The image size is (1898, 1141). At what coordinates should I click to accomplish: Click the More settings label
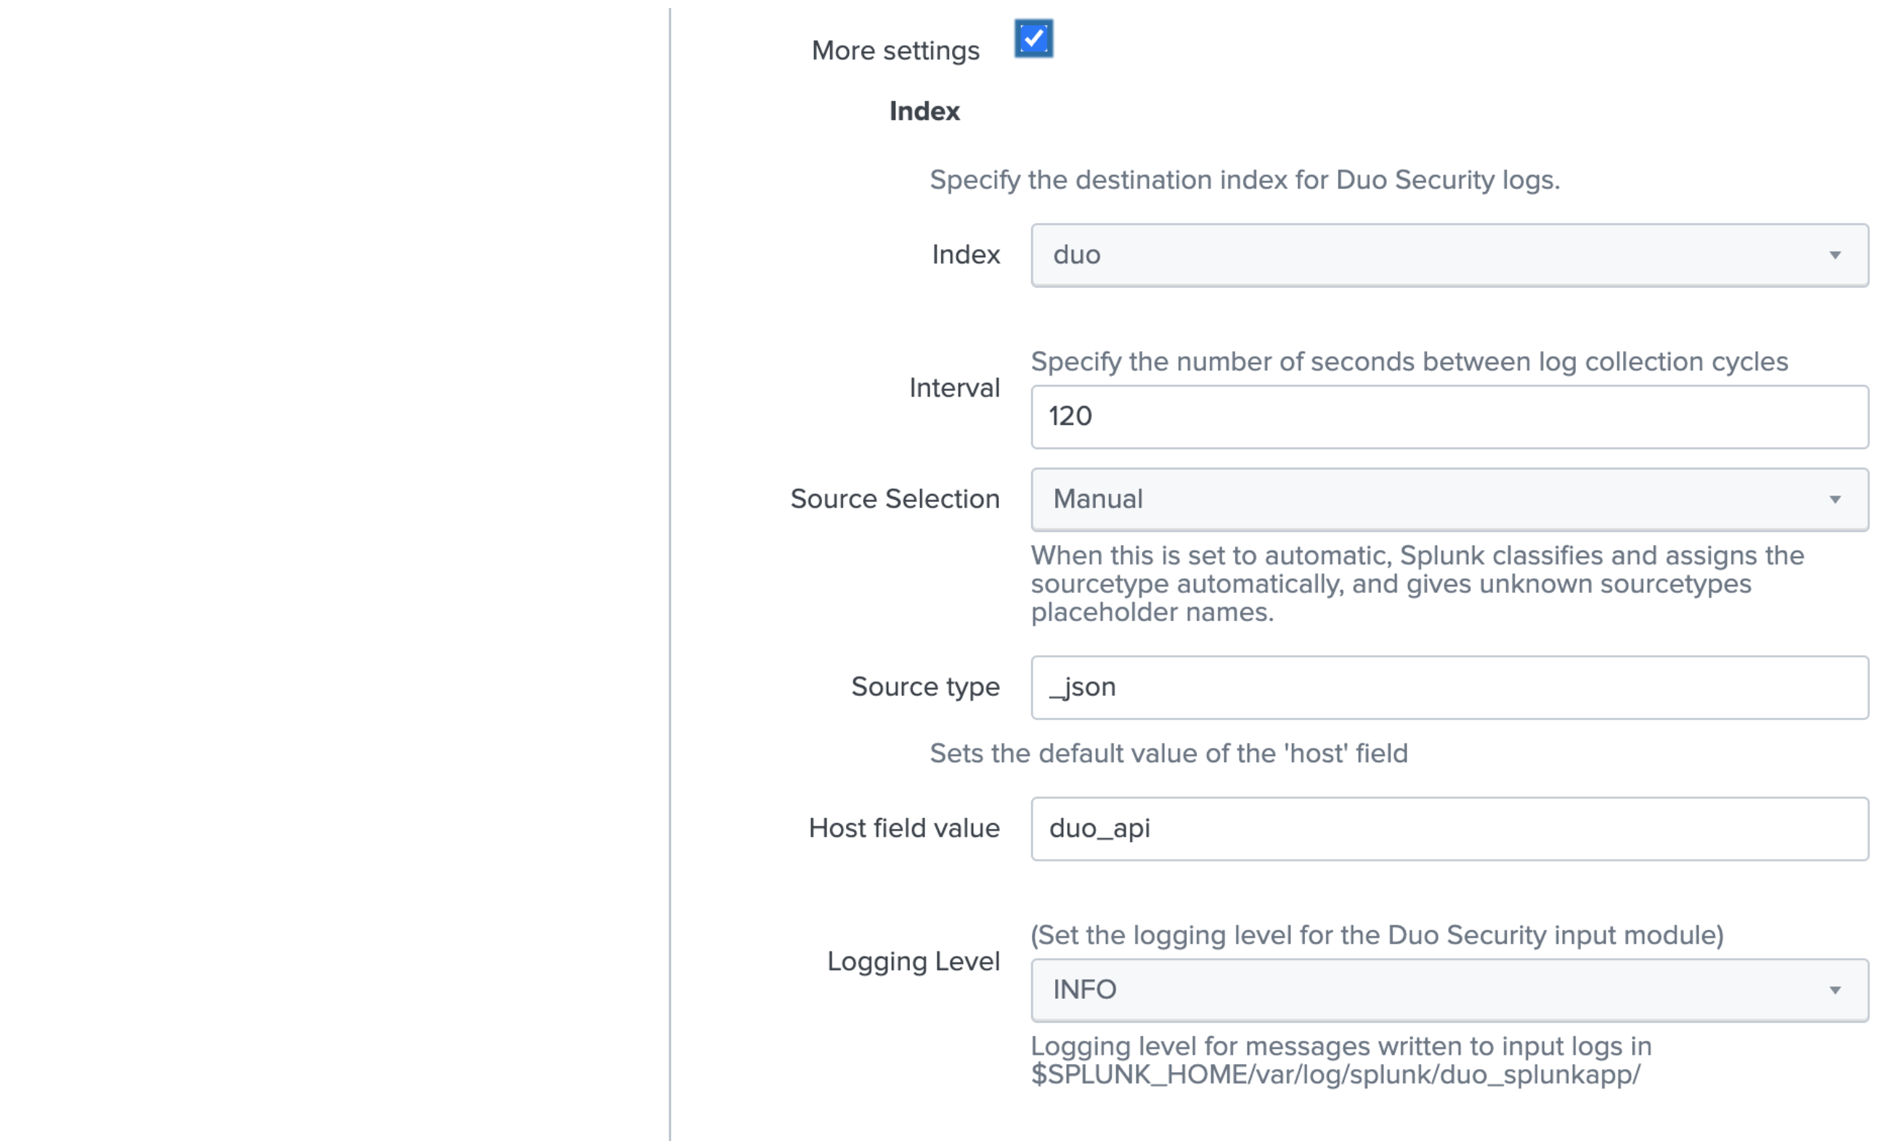[895, 50]
